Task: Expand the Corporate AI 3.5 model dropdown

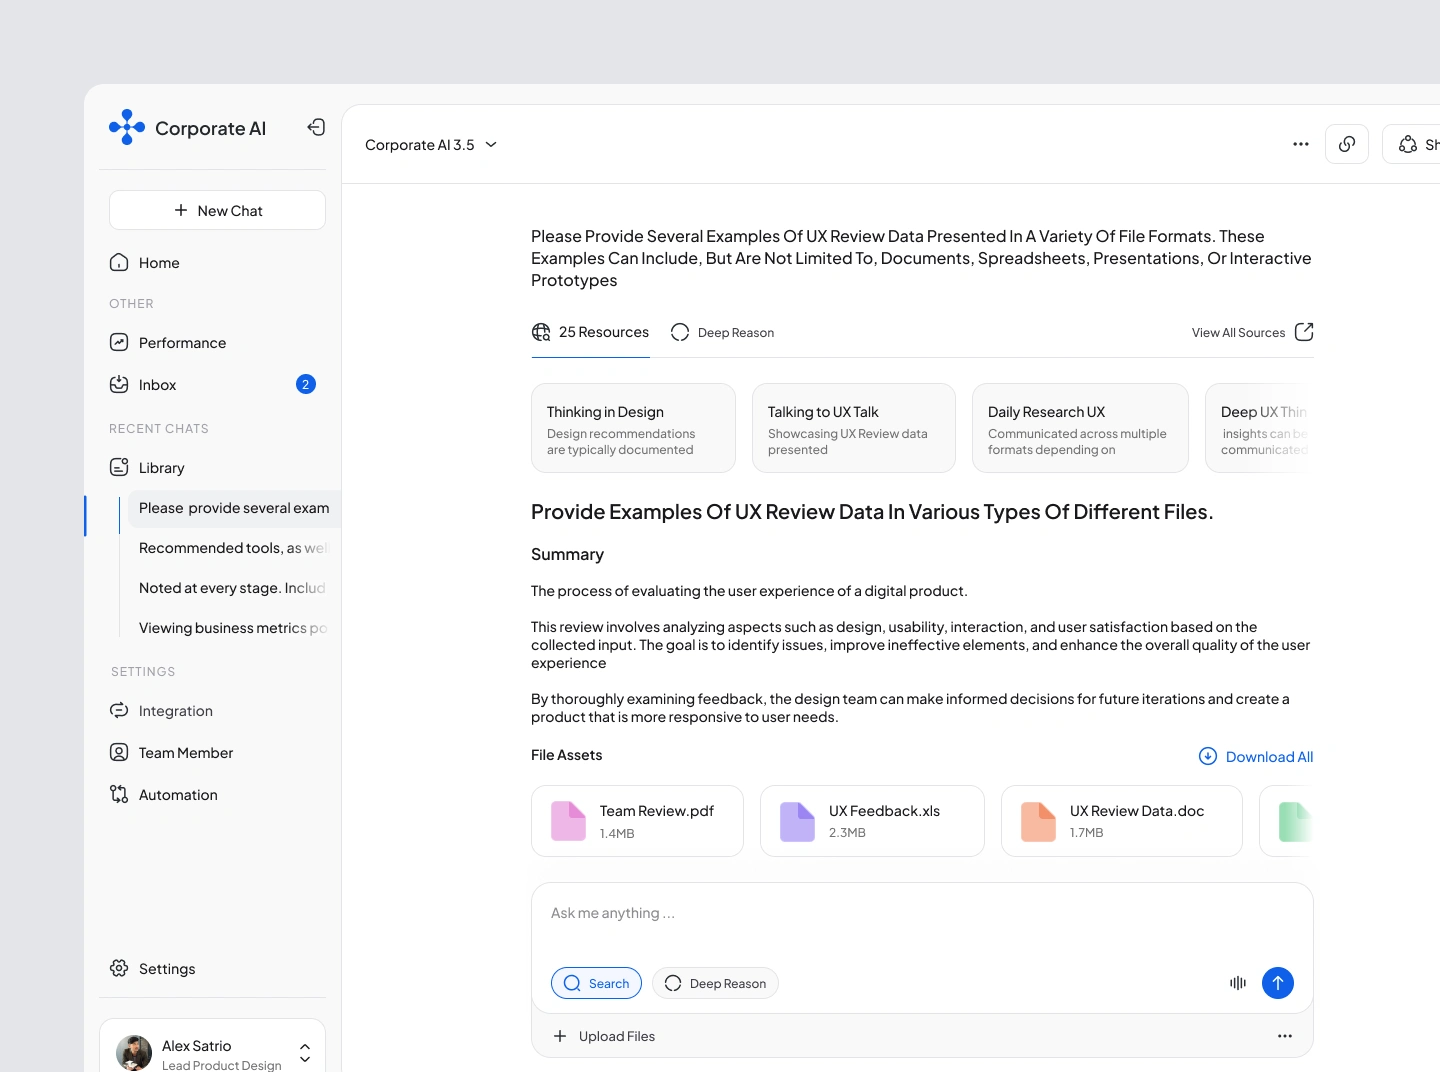Action: pyautogui.click(x=431, y=145)
